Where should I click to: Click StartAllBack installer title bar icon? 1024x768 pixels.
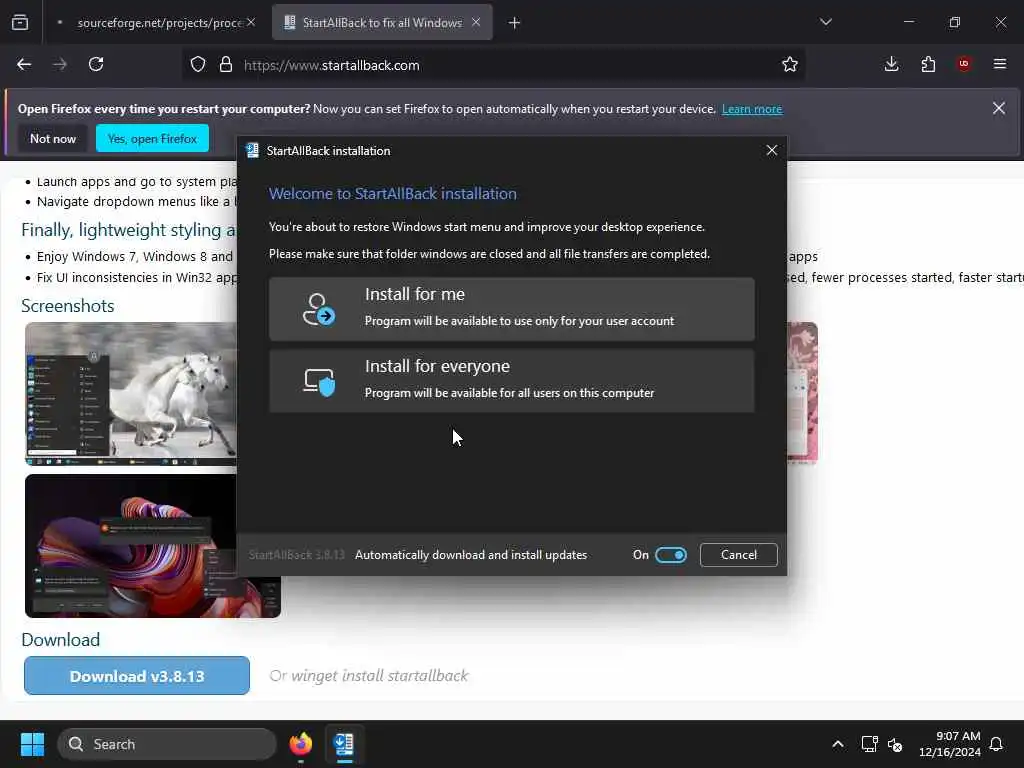pyautogui.click(x=252, y=151)
